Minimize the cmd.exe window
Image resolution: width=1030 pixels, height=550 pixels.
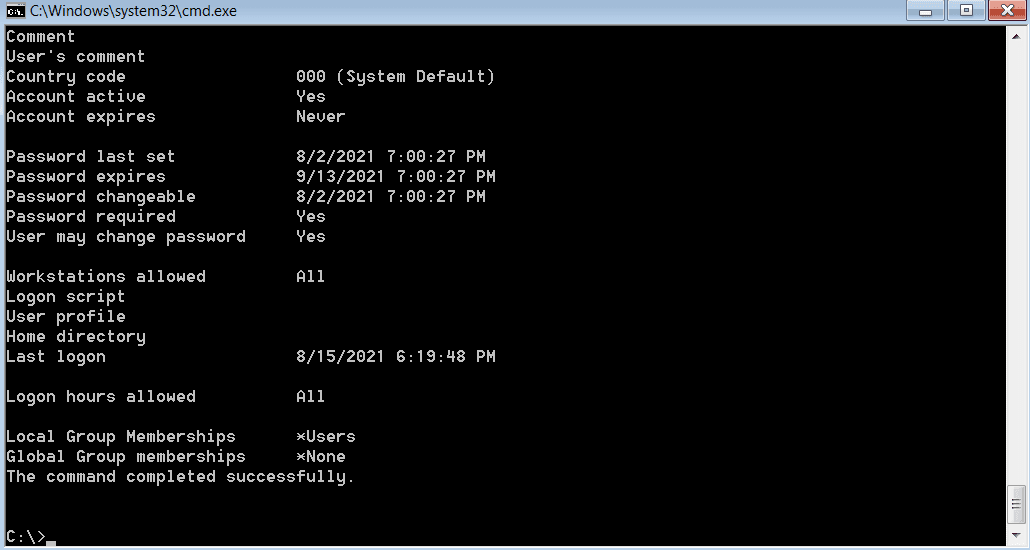[x=927, y=10]
